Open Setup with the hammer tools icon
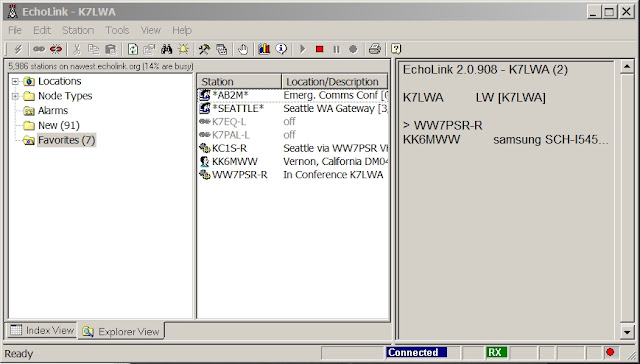The height and width of the screenshot is (364, 640). (204, 49)
